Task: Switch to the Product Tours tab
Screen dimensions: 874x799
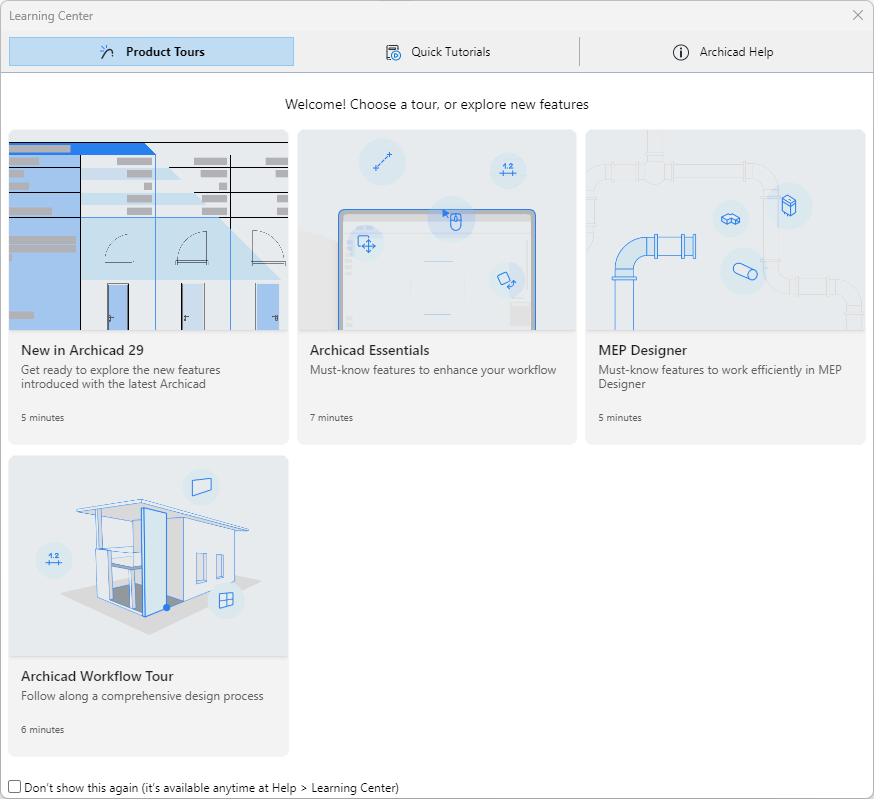Action: click(x=151, y=52)
